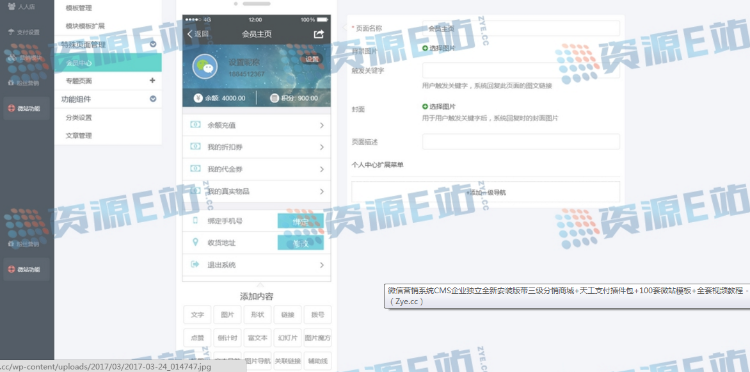Click the yen icon beside 余额 4000.00
Viewport: 750px width, 372px height.
coord(198,98)
